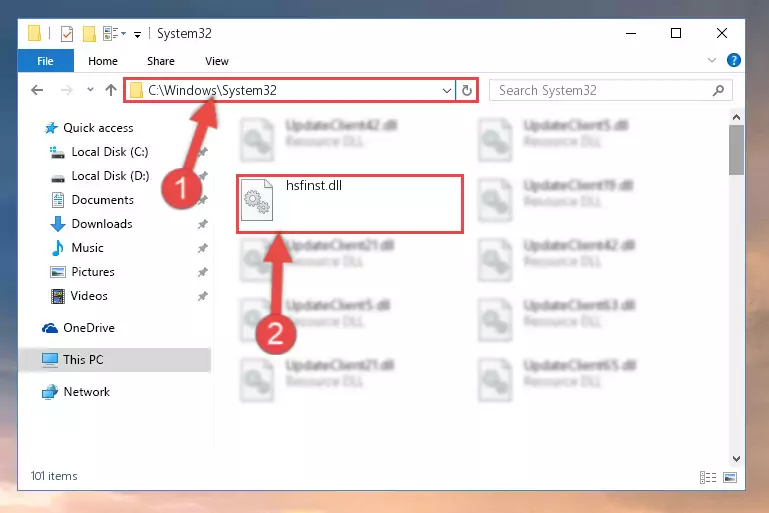Click the pin icon next to Music
This screenshot has width=769, height=513.
(x=203, y=248)
